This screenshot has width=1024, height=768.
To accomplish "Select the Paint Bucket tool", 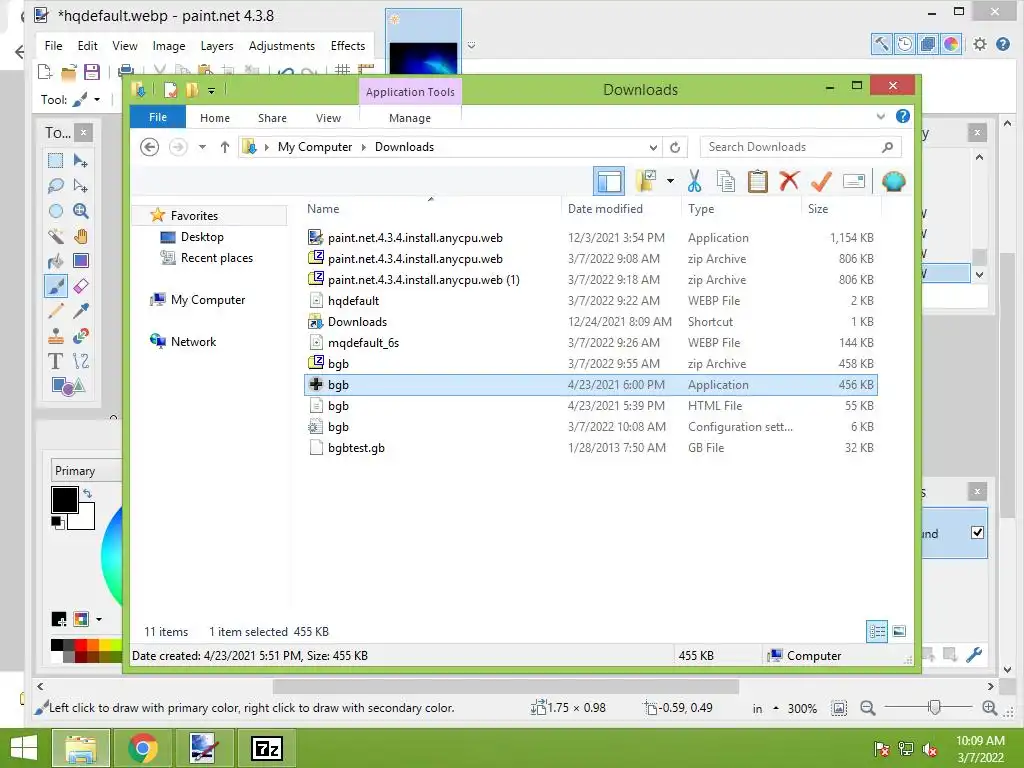I will pos(56,261).
